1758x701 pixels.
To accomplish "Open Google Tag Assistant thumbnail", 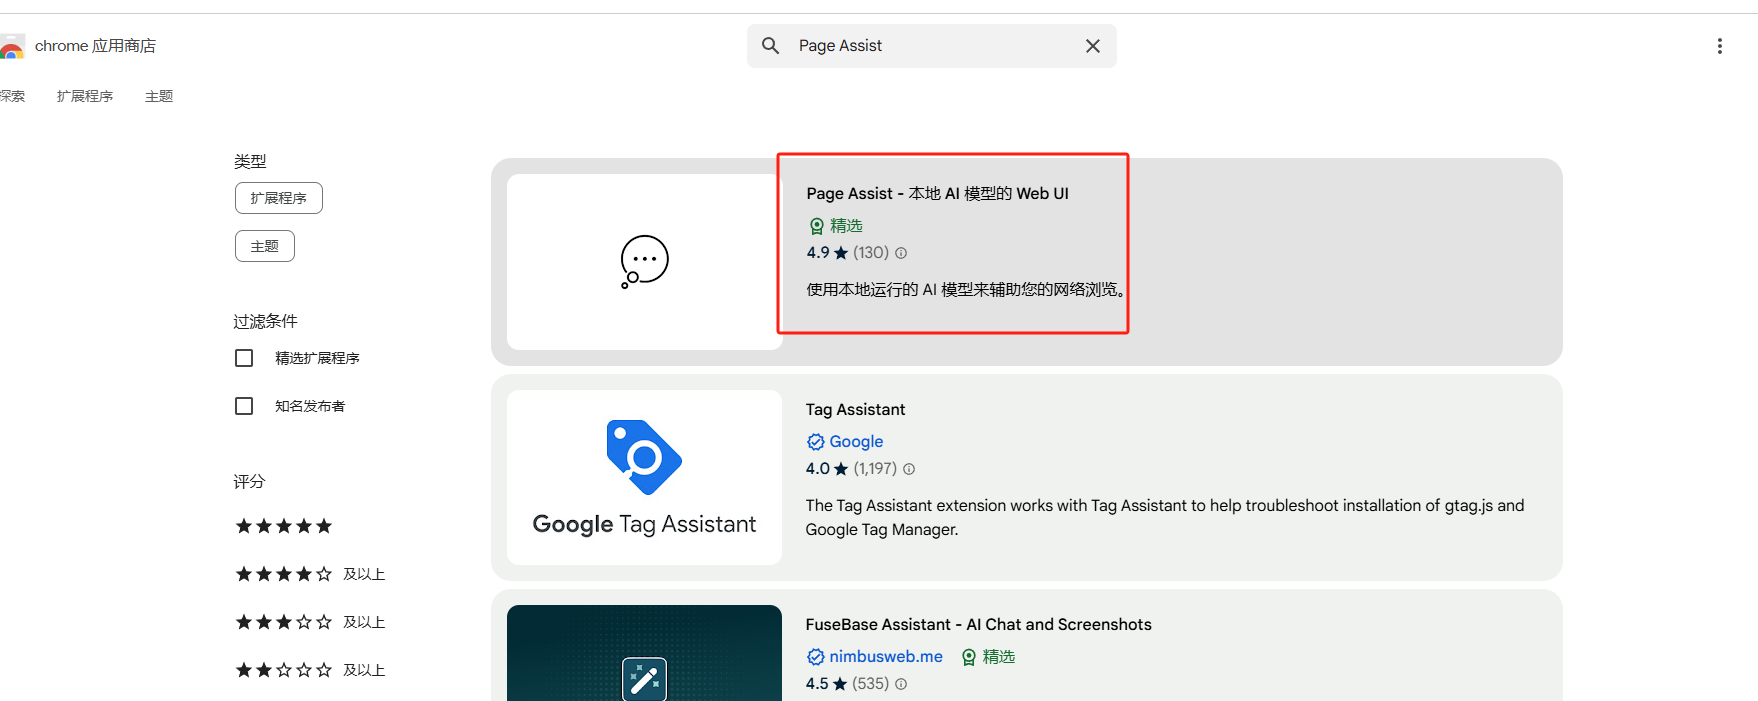I will (644, 477).
